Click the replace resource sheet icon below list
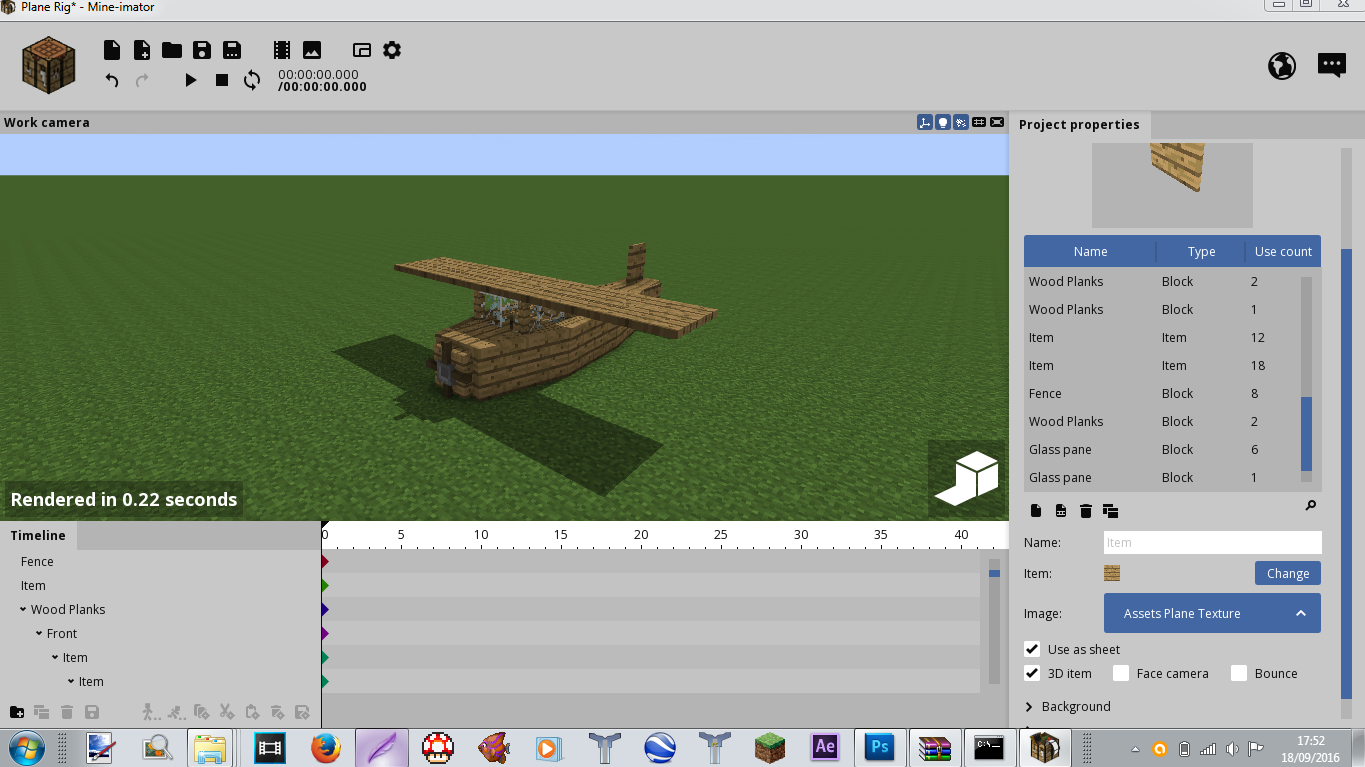This screenshot has height=767, width=1365. coord(1061,511)
